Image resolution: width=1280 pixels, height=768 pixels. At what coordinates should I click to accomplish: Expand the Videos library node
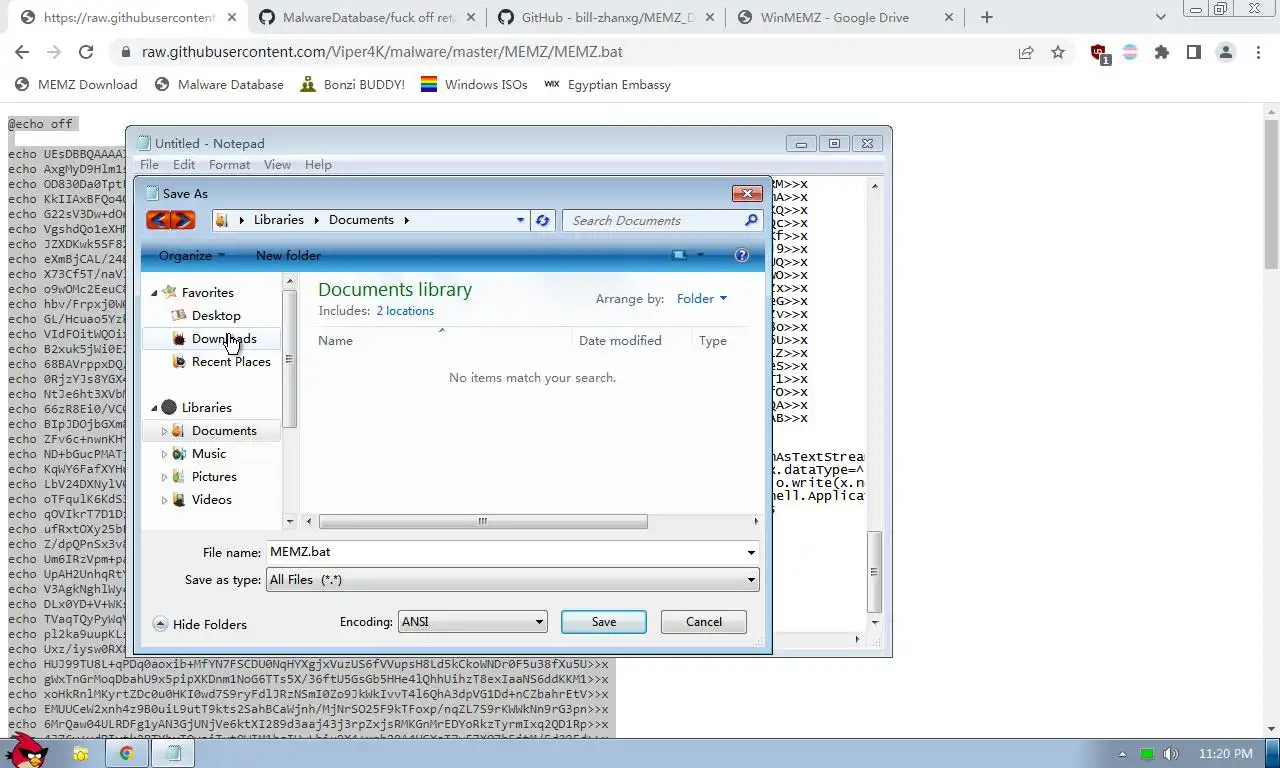[x=164, y=500]
